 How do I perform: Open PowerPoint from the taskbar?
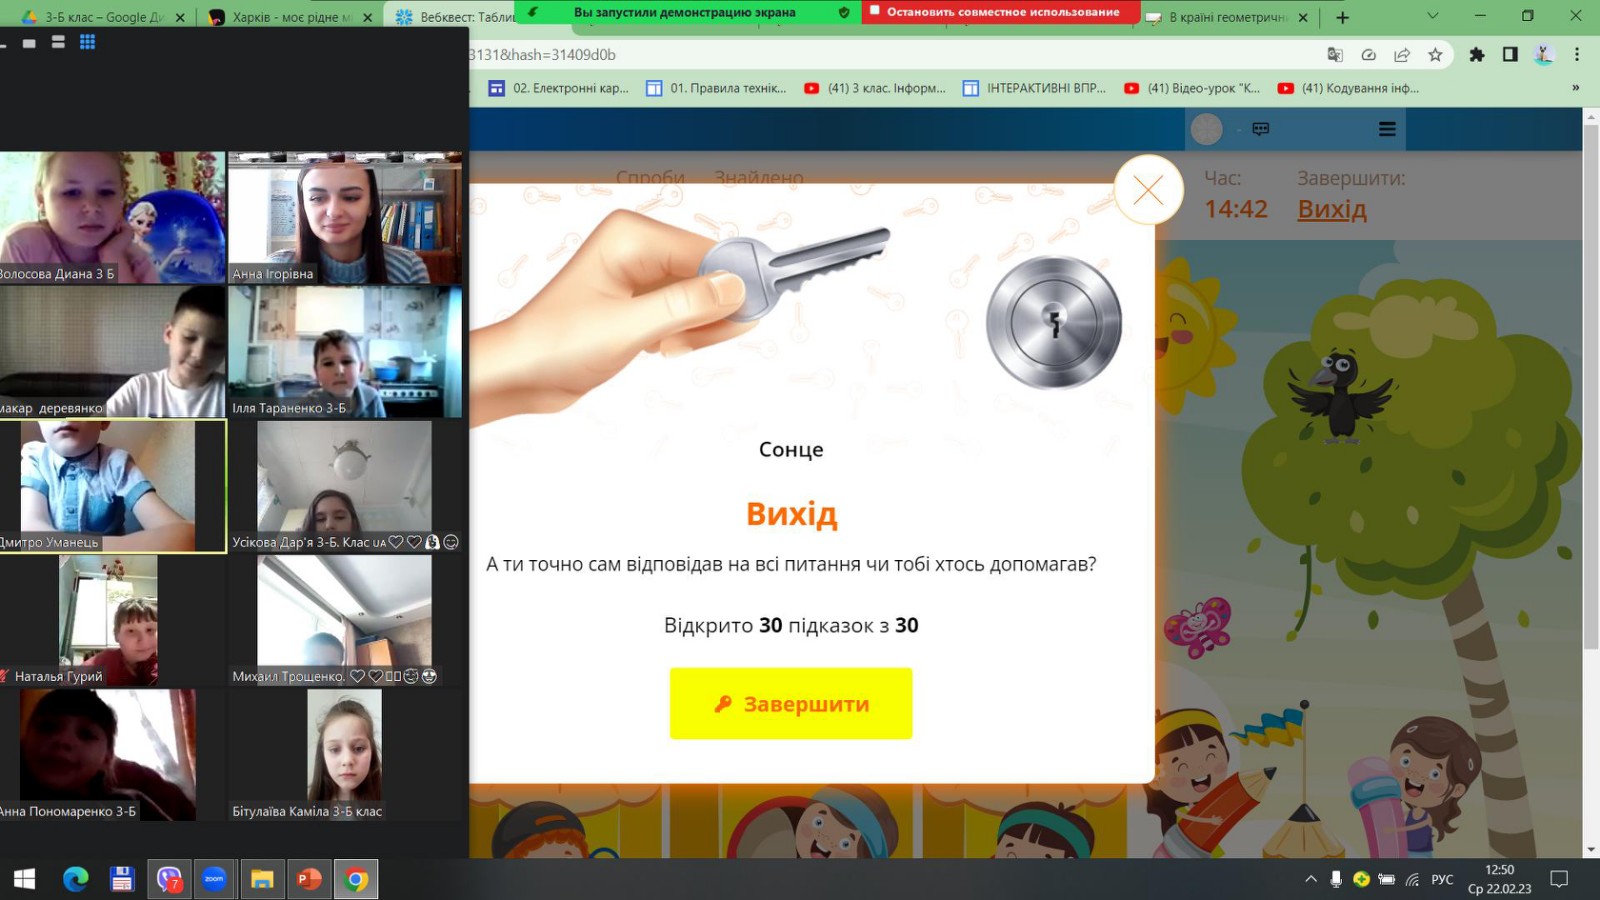click(309, 879)
